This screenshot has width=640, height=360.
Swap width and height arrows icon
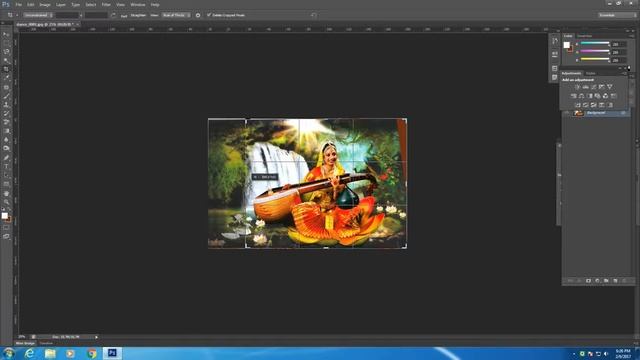point(113,15)
